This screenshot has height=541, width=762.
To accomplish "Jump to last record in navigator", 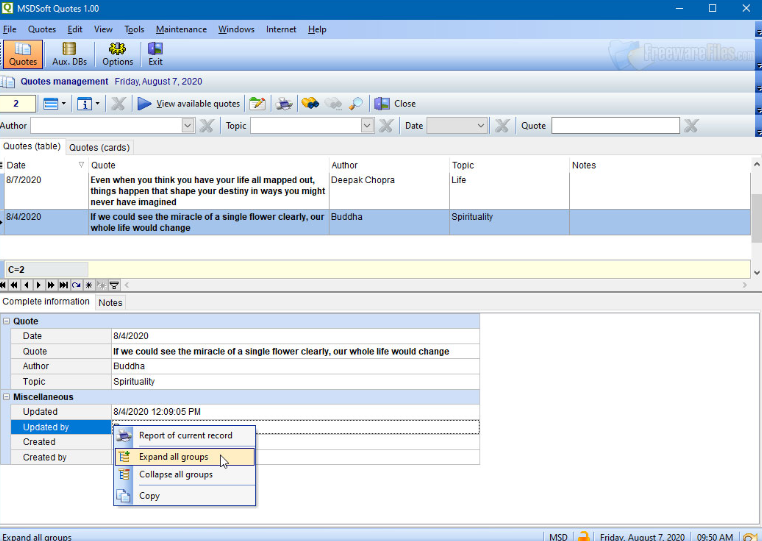I will coord(63,285).
